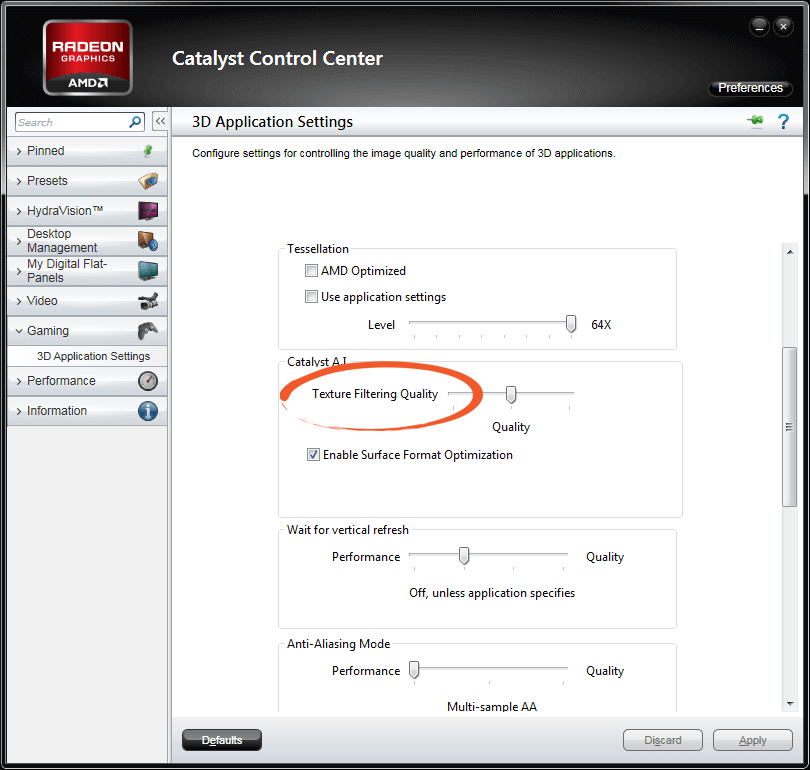Click the Wait for vertical refresh slider handle
This screenshot has height=770, width=810.
point(464,556)
